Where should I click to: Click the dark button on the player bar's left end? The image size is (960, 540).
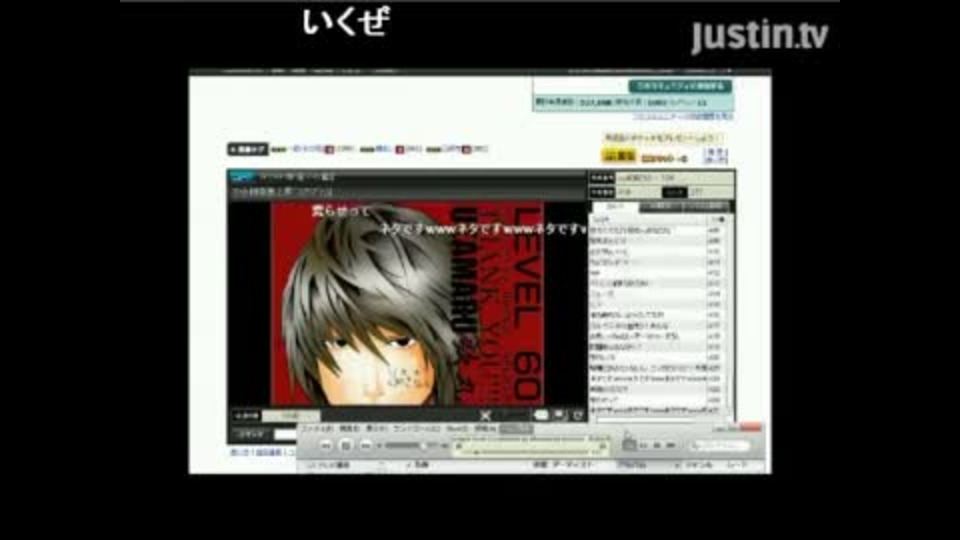coord(246,416)
